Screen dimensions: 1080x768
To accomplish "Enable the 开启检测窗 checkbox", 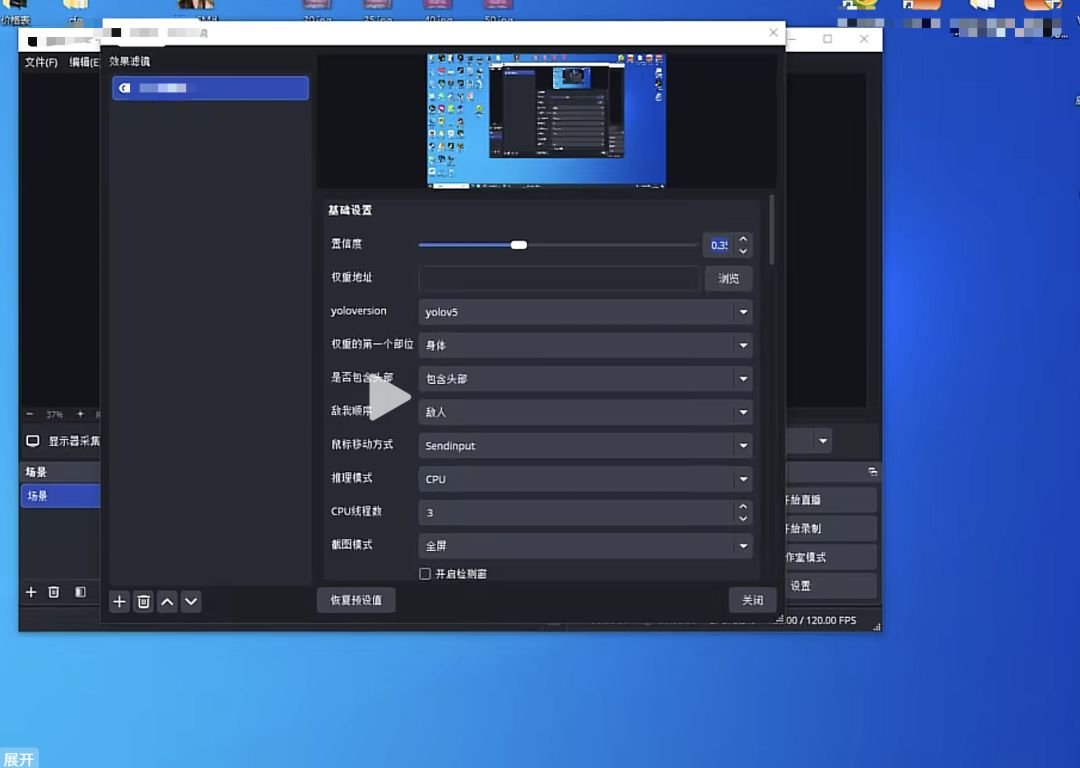I will (x=425, y=574).
